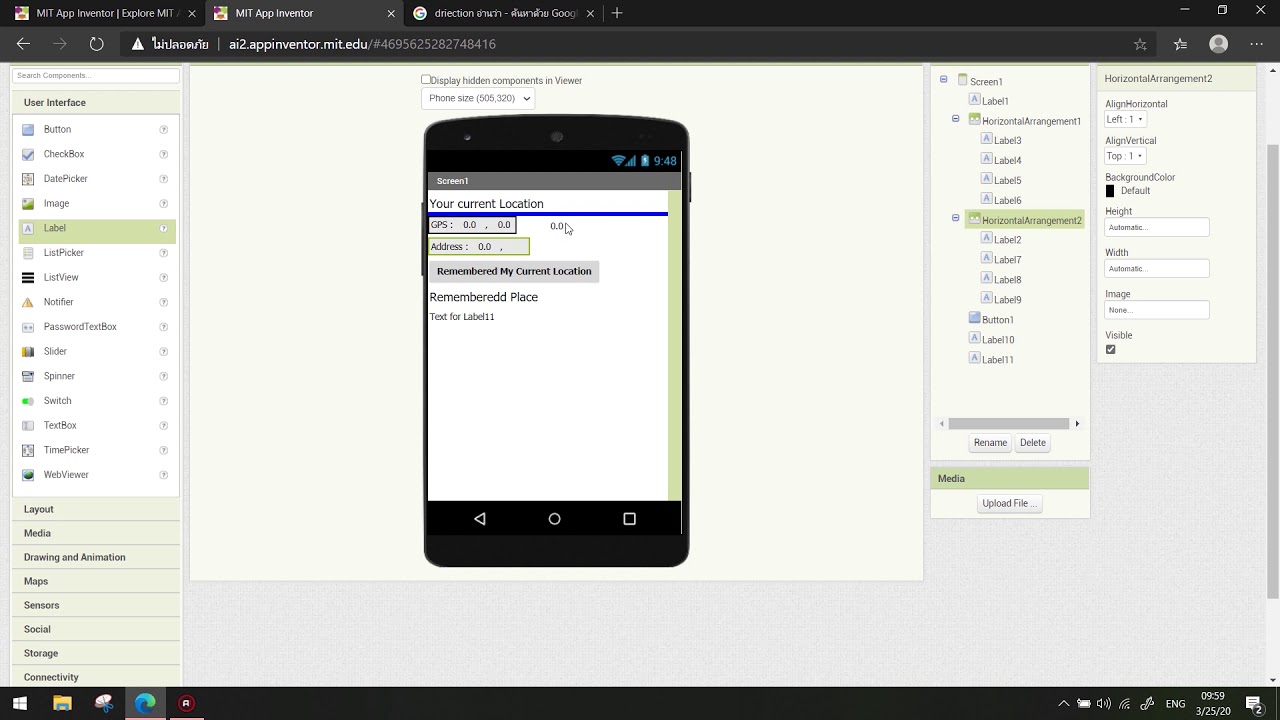
Task: Choose the ListView palette component
Action: click(x=60, y=277)
